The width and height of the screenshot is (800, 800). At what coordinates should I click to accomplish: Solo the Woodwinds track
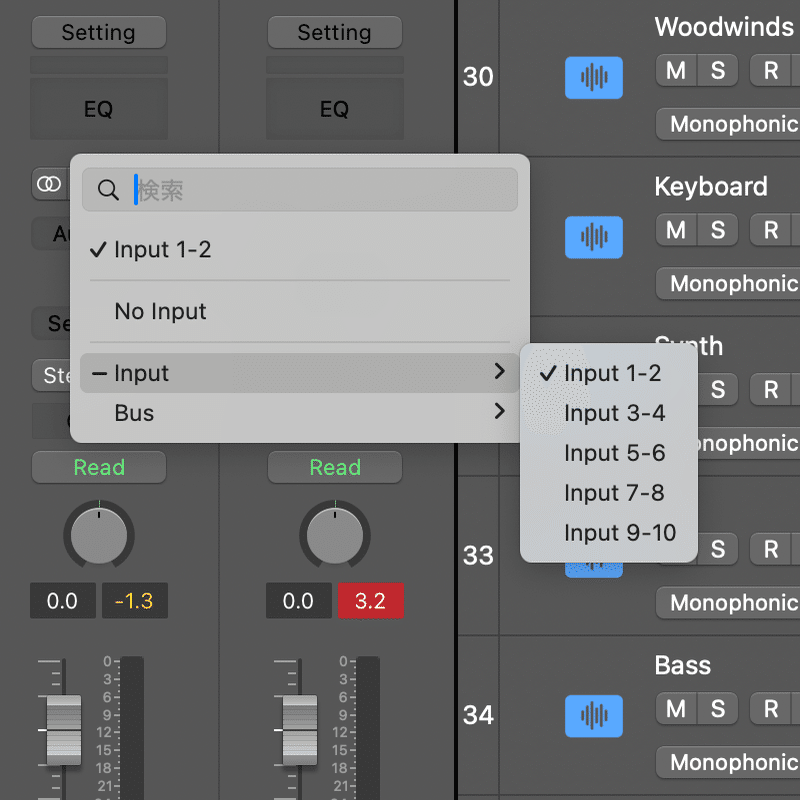click(718, 70)
